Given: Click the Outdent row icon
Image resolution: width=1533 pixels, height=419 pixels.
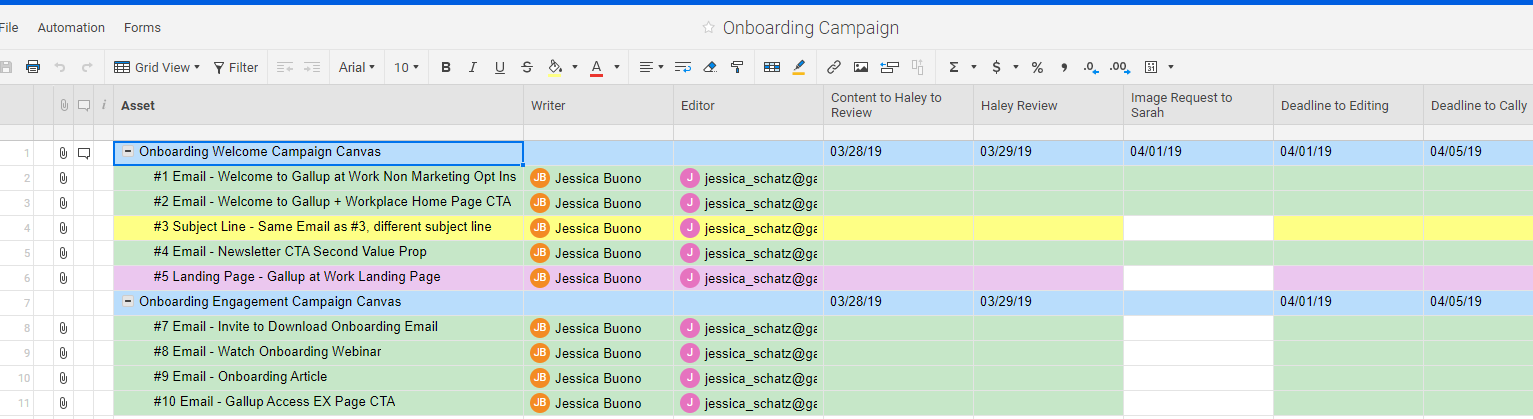Looking at the screenshot, I should point(285,67).
